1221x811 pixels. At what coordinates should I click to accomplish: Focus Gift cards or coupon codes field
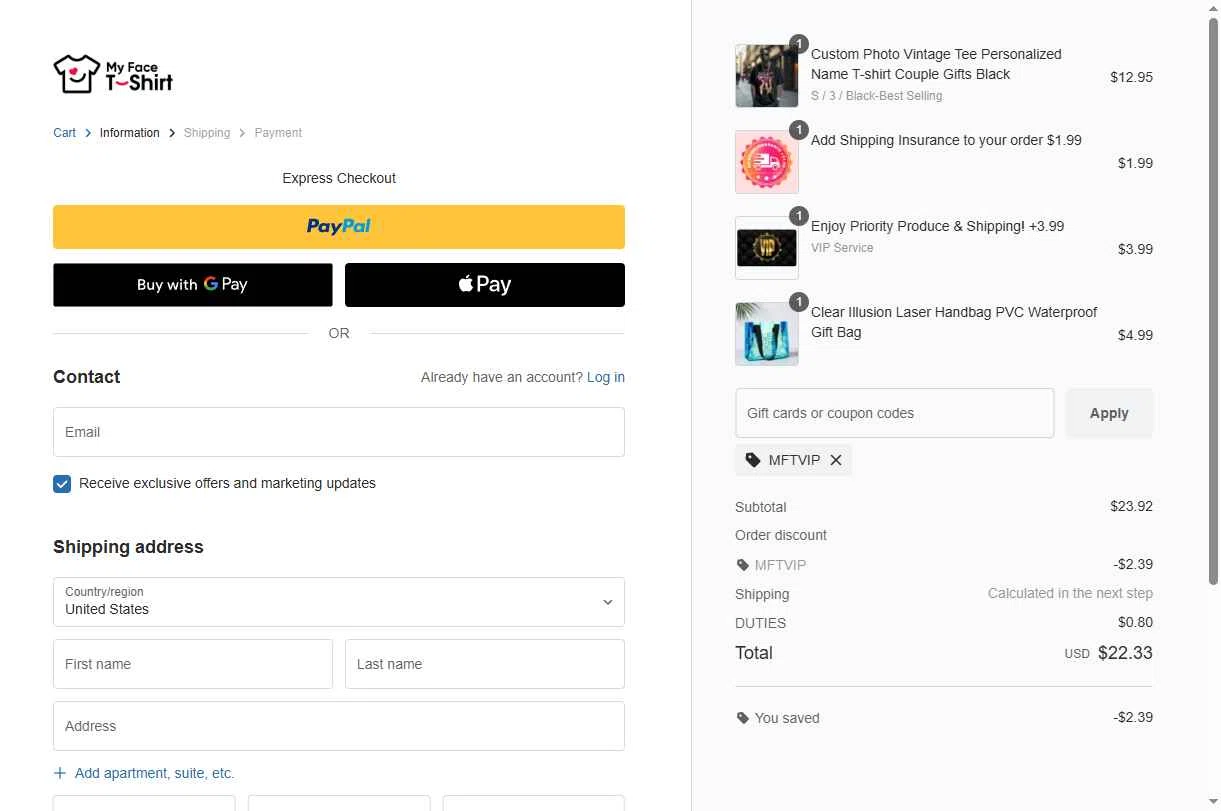(894, 413)
